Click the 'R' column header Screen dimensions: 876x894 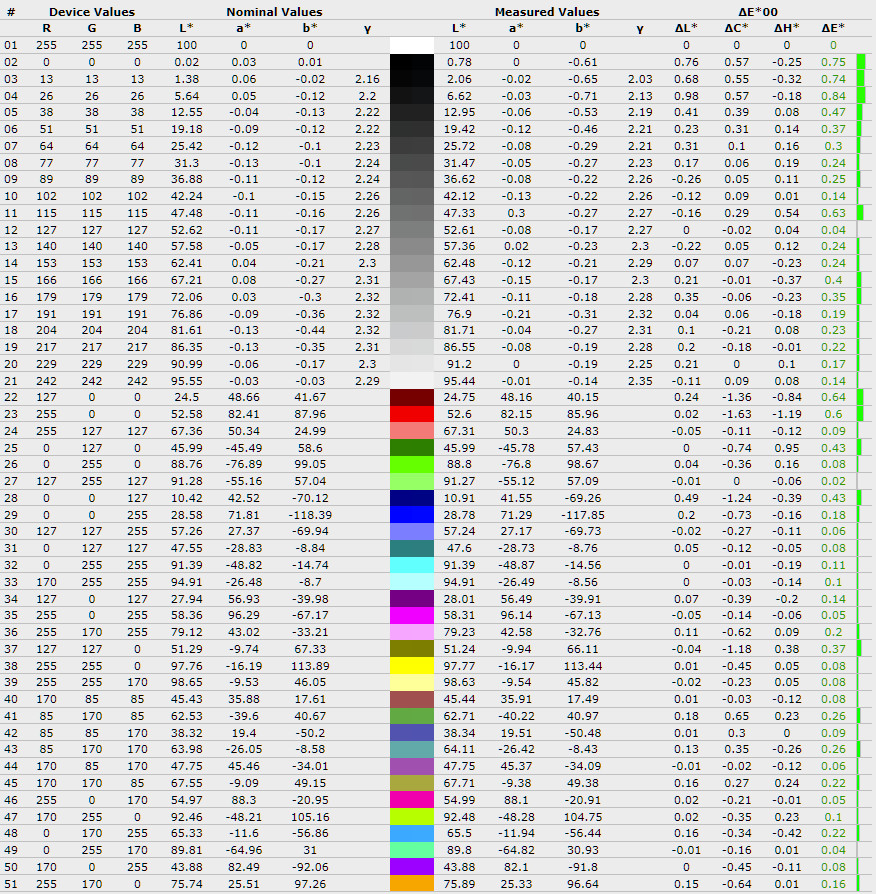point(46,28)
